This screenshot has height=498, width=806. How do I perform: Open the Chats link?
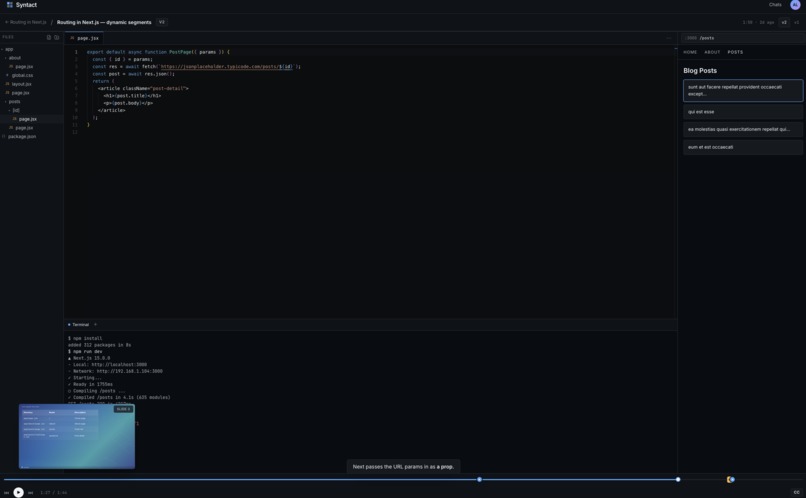[775, 5]
